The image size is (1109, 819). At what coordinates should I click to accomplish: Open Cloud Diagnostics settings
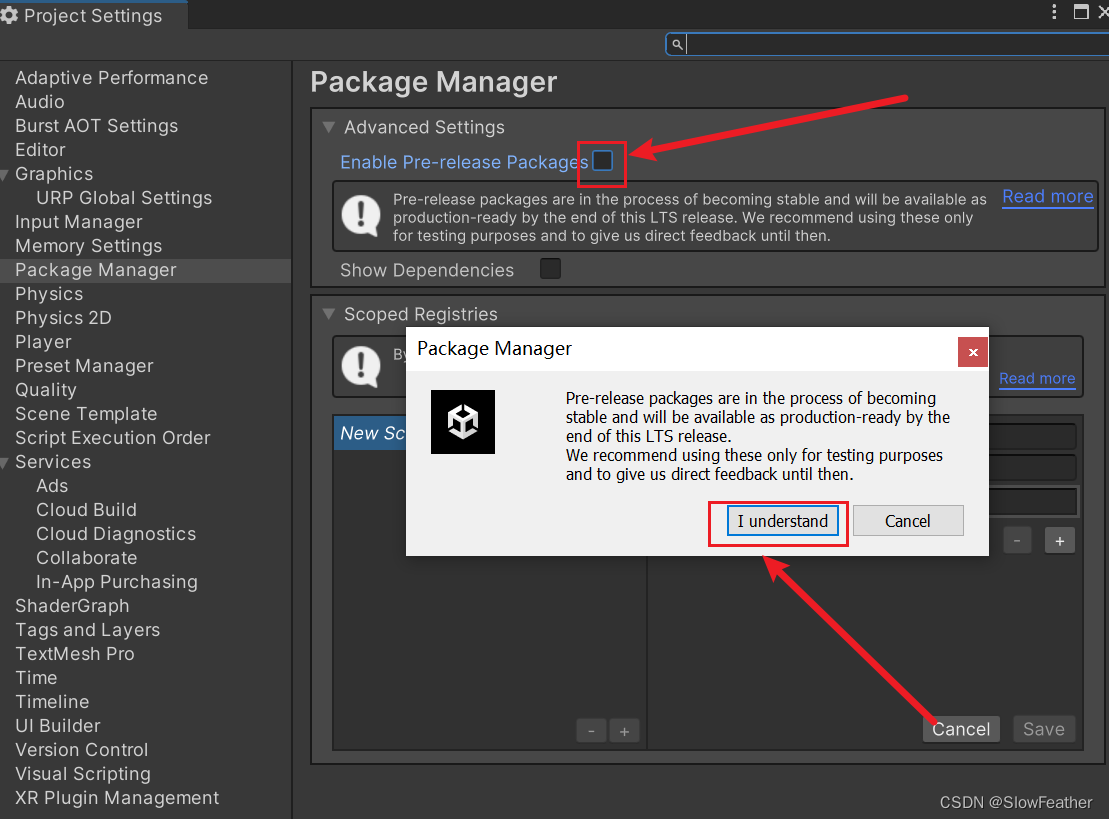(116, 534)
